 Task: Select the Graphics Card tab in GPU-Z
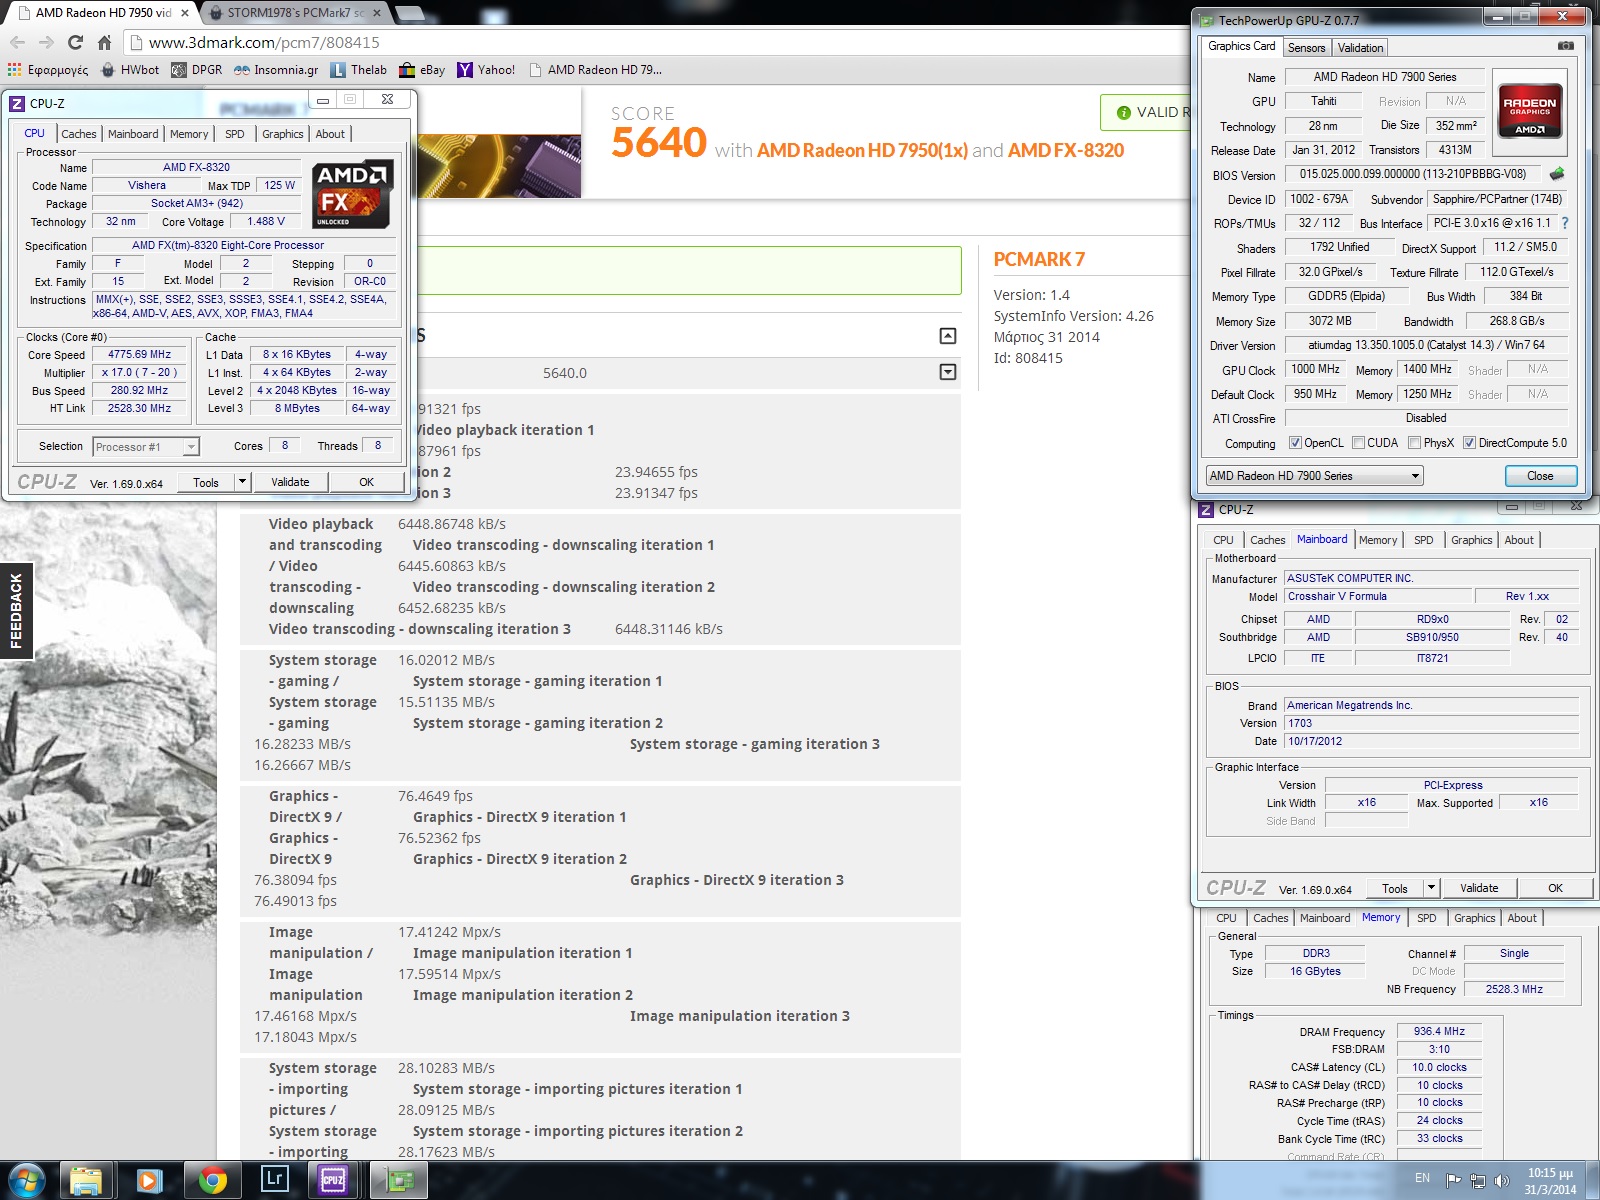pyautogui.click(x=1241, y=46)
